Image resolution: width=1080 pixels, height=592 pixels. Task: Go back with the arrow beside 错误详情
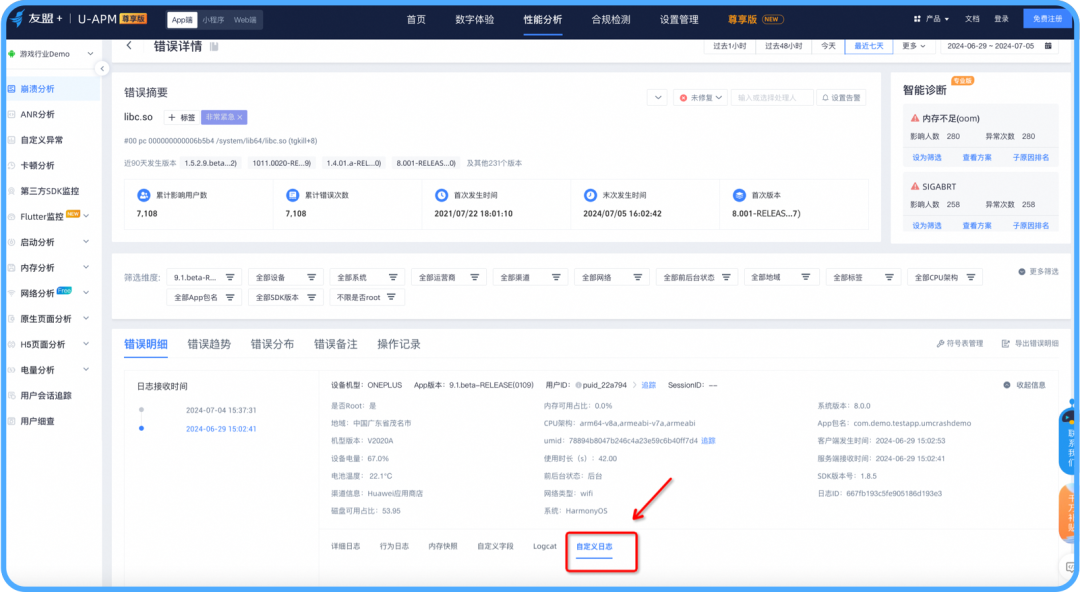129,46
